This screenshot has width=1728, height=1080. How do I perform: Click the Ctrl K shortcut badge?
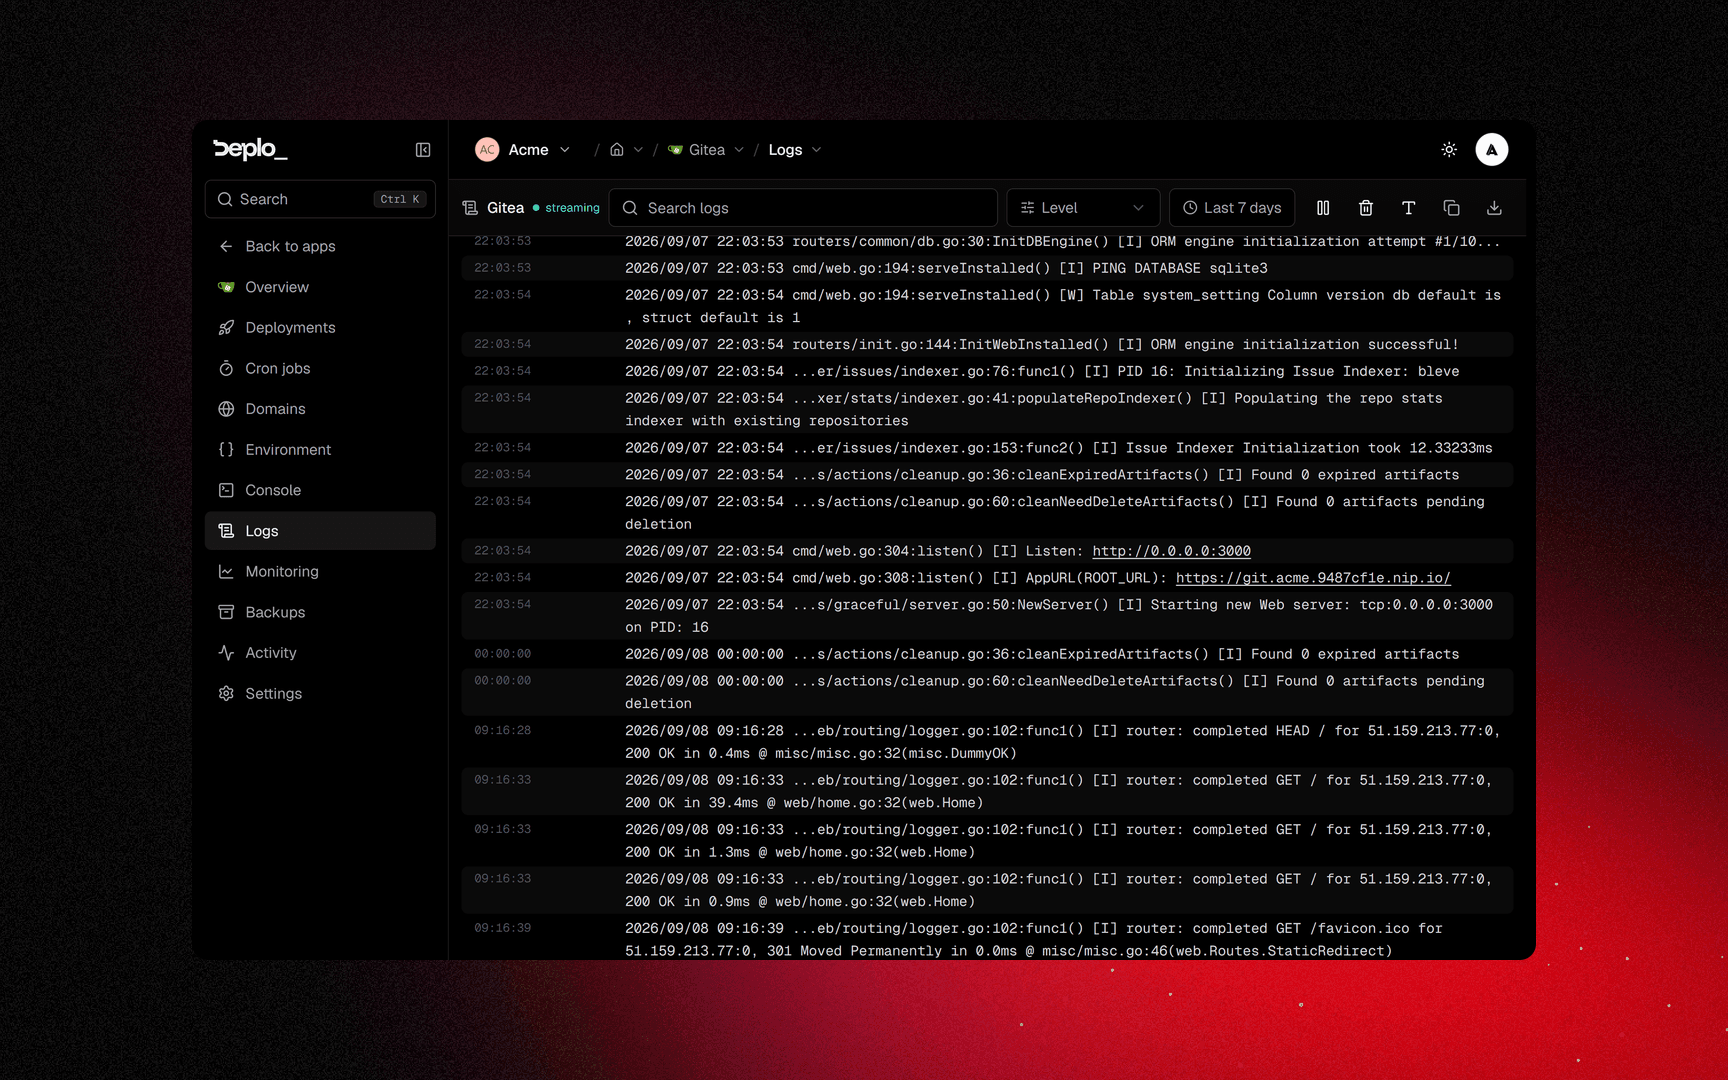pos(400,199)
